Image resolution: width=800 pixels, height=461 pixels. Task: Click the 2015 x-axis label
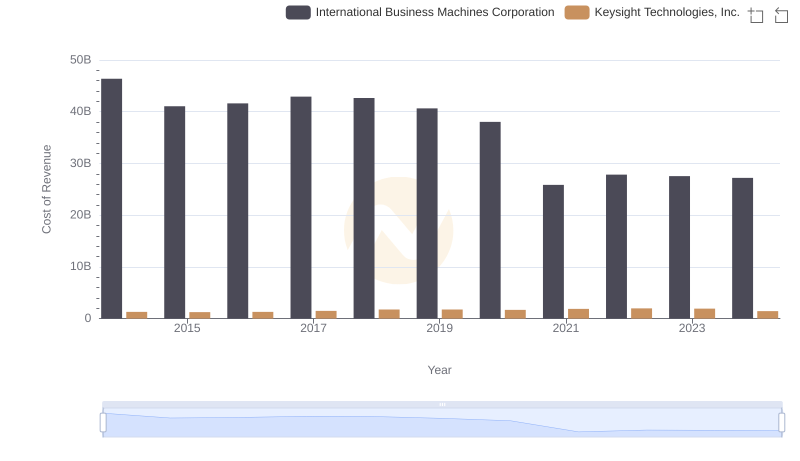[187, 328]
